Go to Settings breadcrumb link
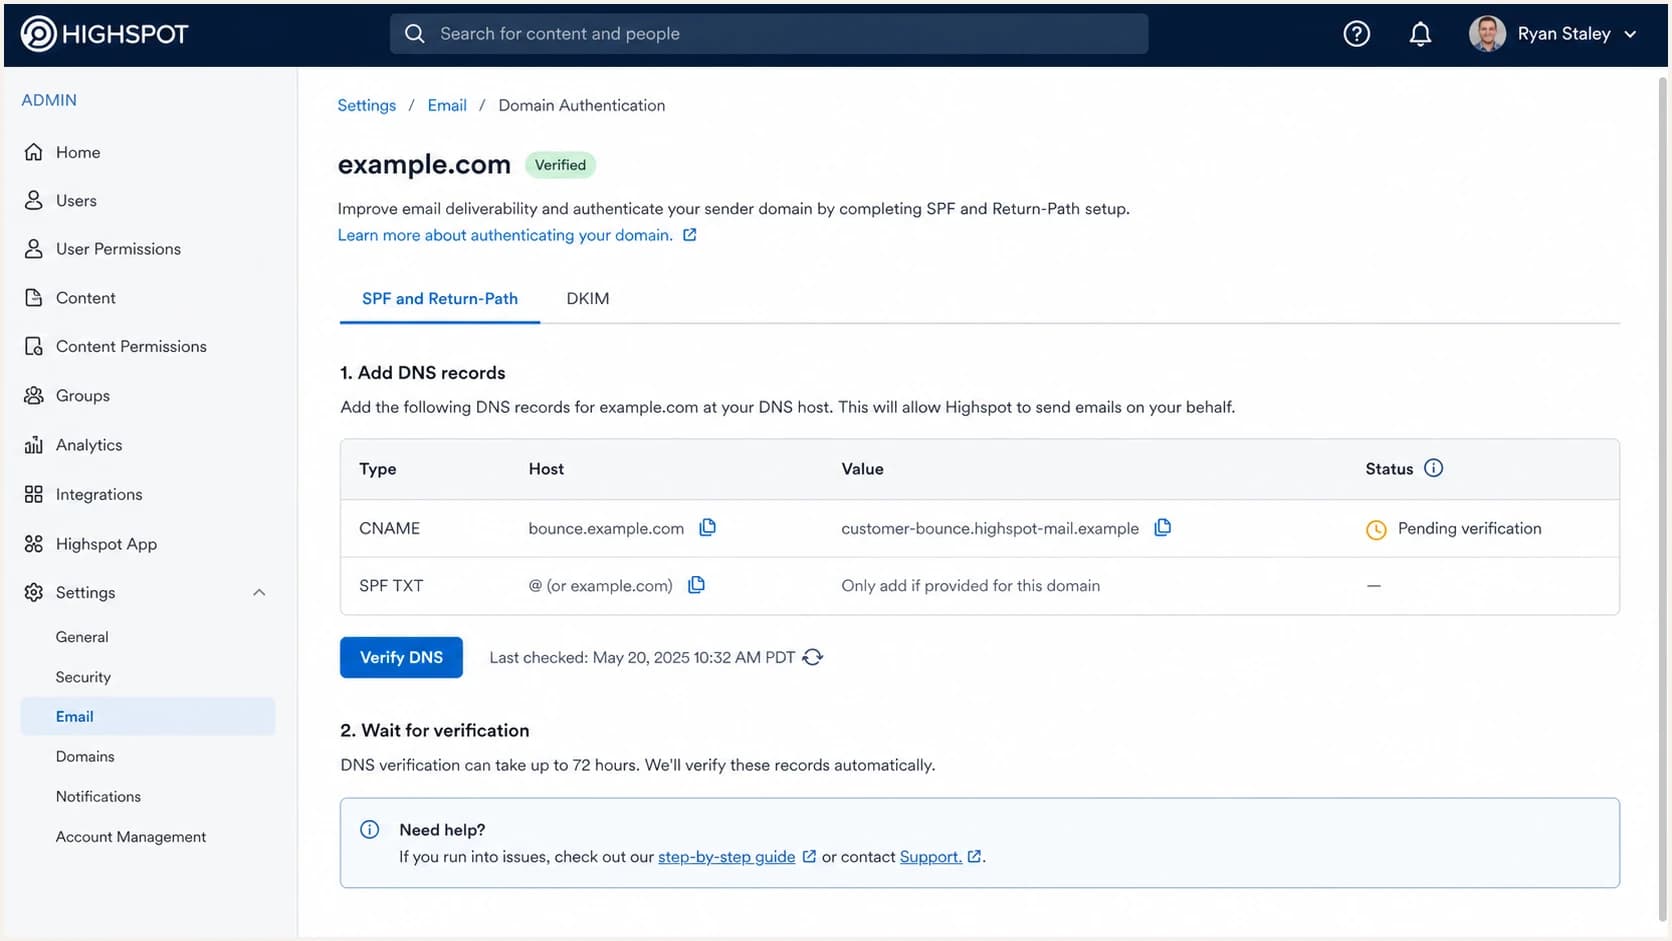Image resolution: width=1672 pixels, height=941 pixels. pyautogui.click(x=366, y=105)
